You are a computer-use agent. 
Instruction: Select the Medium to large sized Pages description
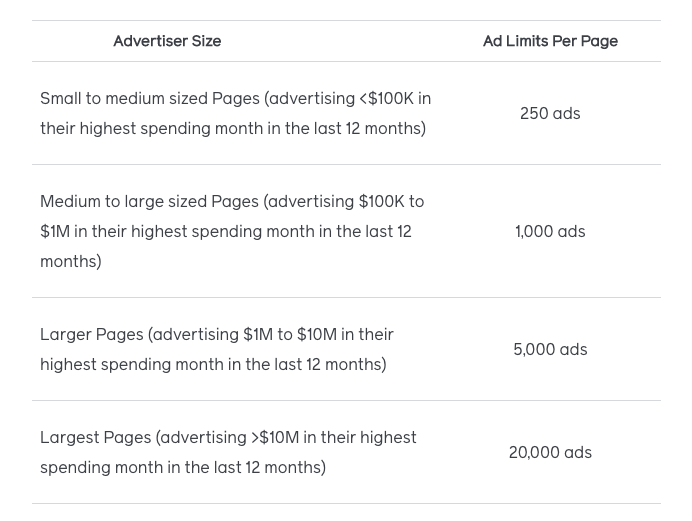click(232, 231)
